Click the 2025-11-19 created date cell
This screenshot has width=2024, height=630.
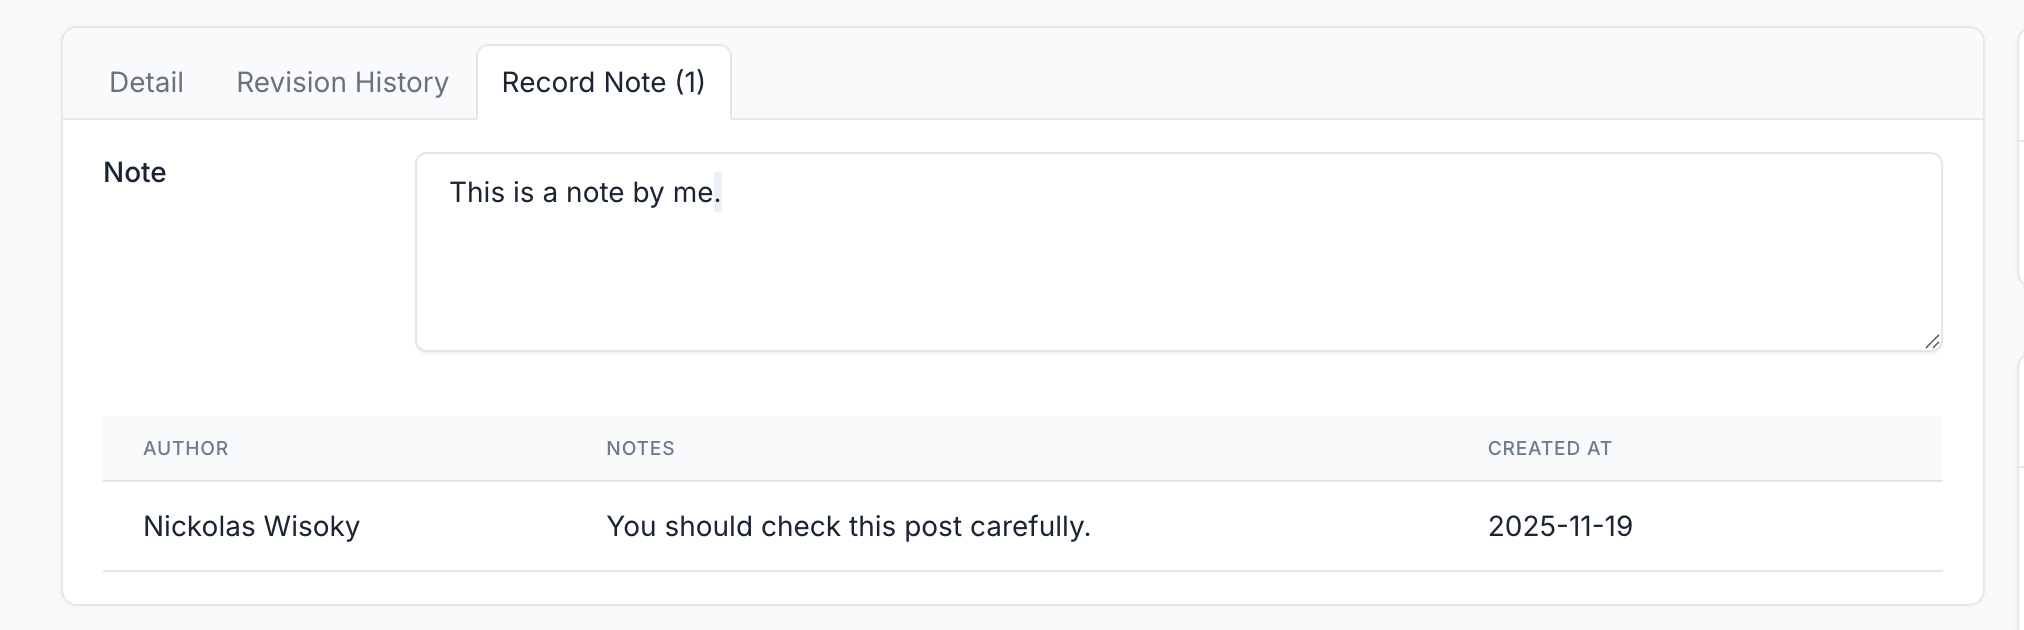[1560, 526]
